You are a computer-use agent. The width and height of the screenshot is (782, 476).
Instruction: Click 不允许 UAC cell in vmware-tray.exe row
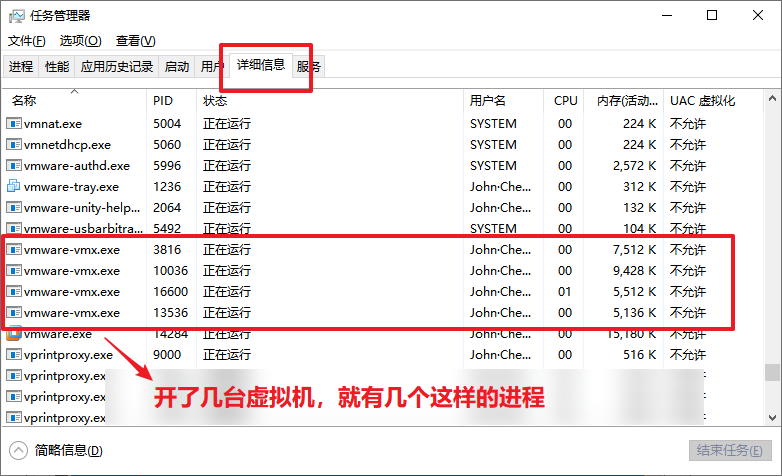tap(688, 187)
